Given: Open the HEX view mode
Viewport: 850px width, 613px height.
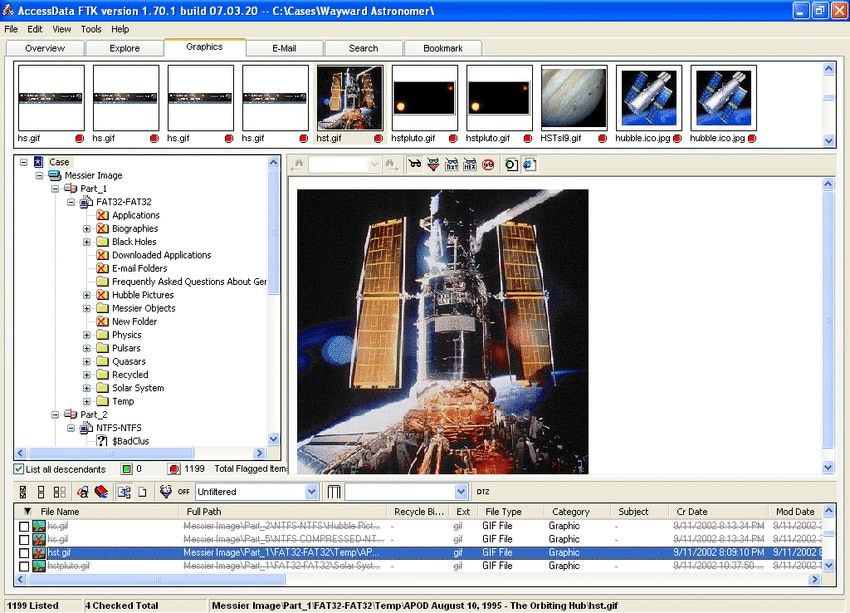Looking at the screenshot, I should (471, 166).
